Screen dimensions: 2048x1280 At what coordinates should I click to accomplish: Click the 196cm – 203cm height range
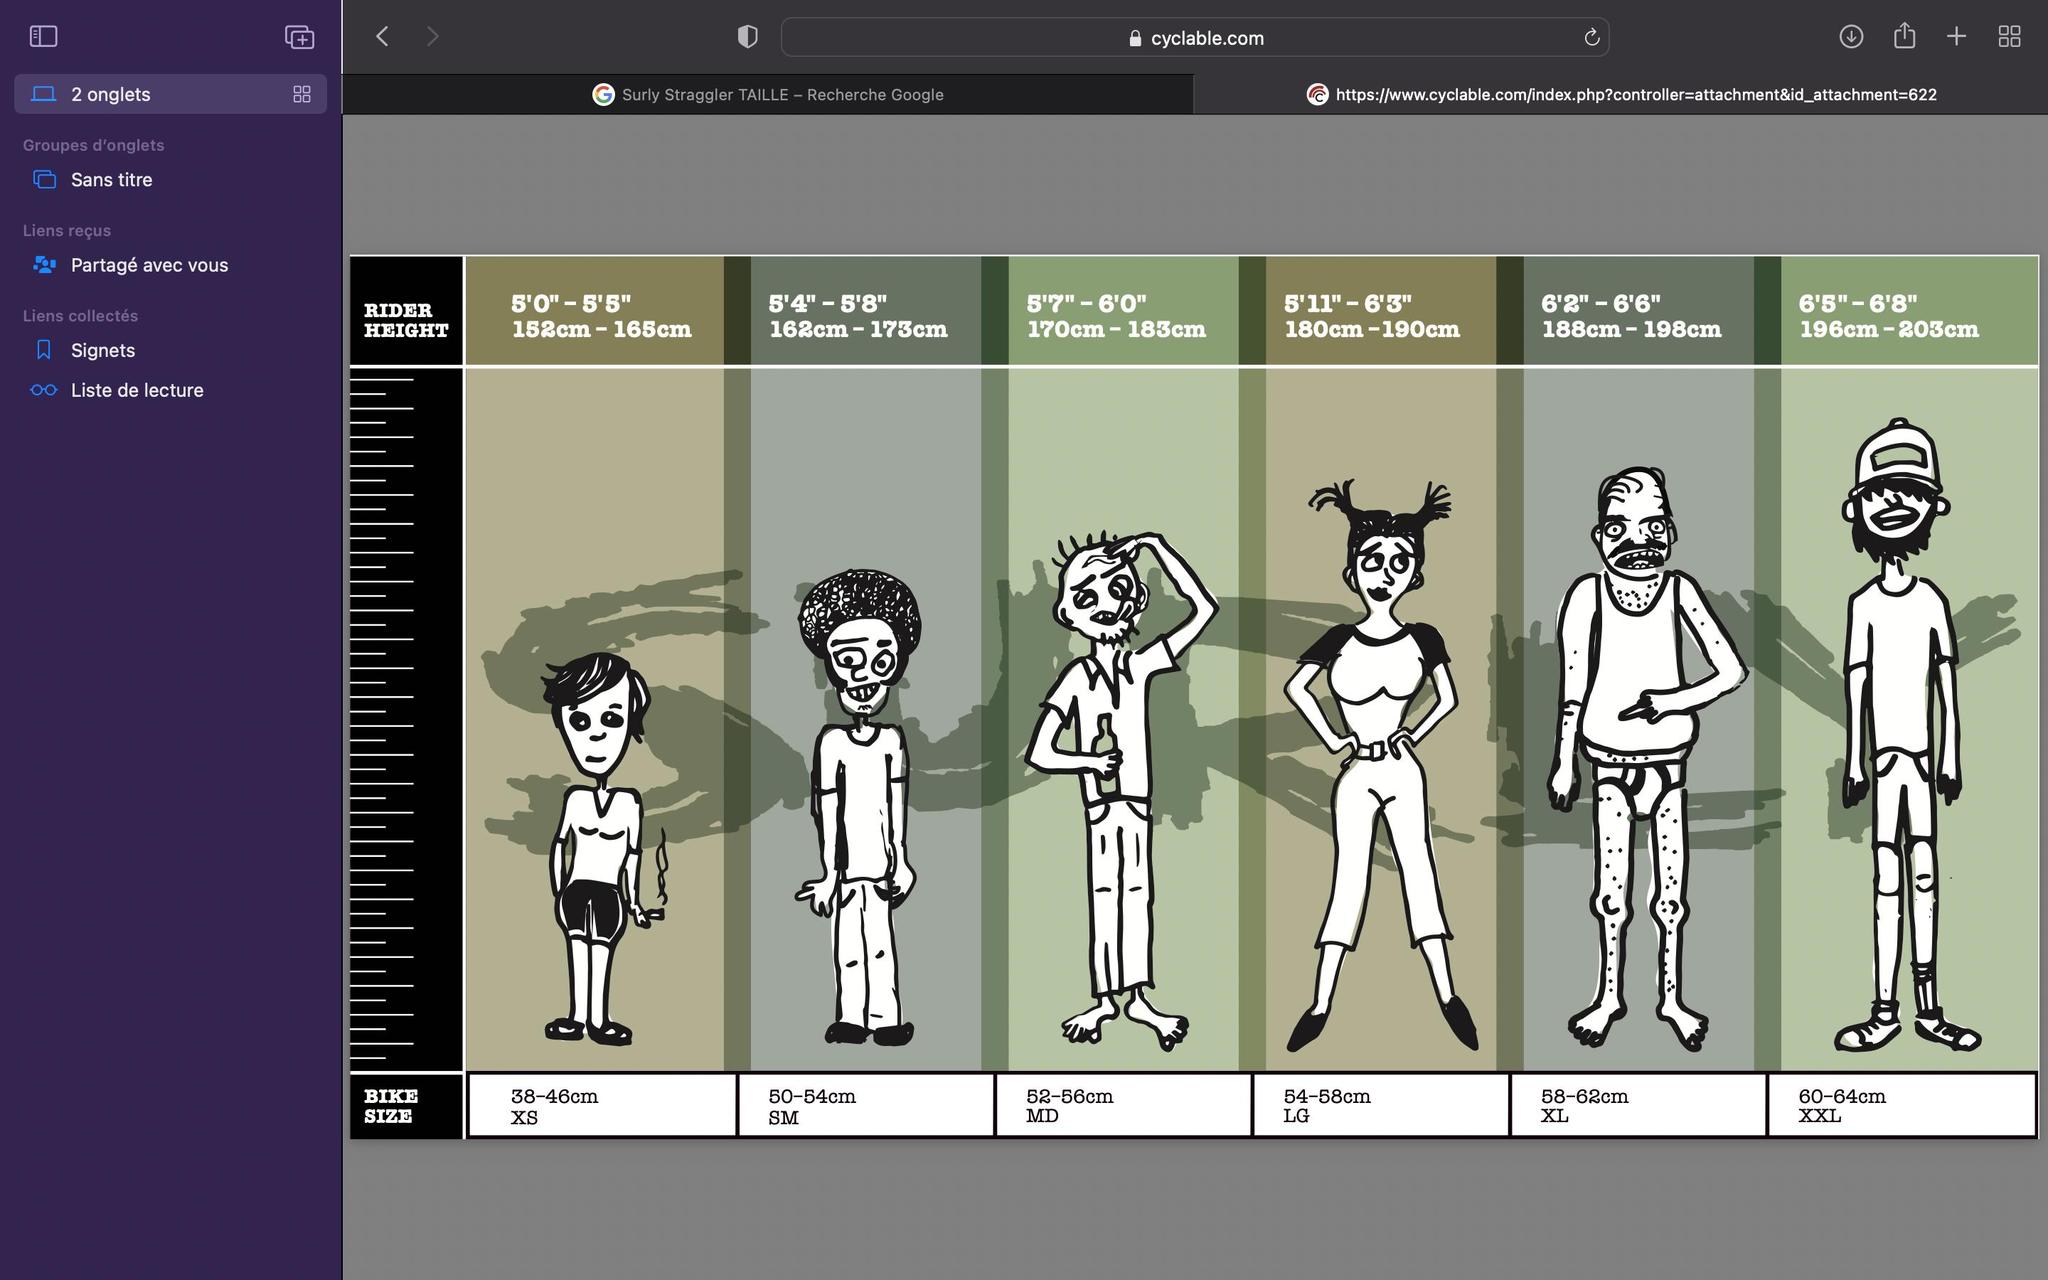coord(1889,329)
